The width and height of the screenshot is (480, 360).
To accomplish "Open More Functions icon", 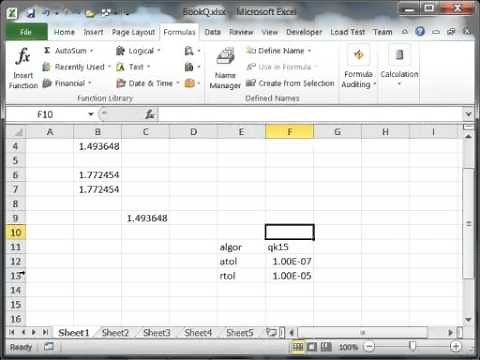I will click(x=192, y=83).
